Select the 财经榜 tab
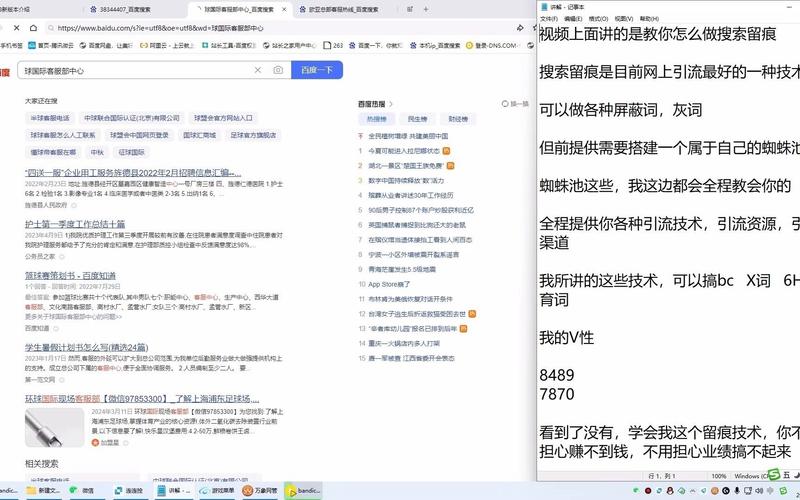The height and width of the screenshot is (500, 800). tap(458, 119)
